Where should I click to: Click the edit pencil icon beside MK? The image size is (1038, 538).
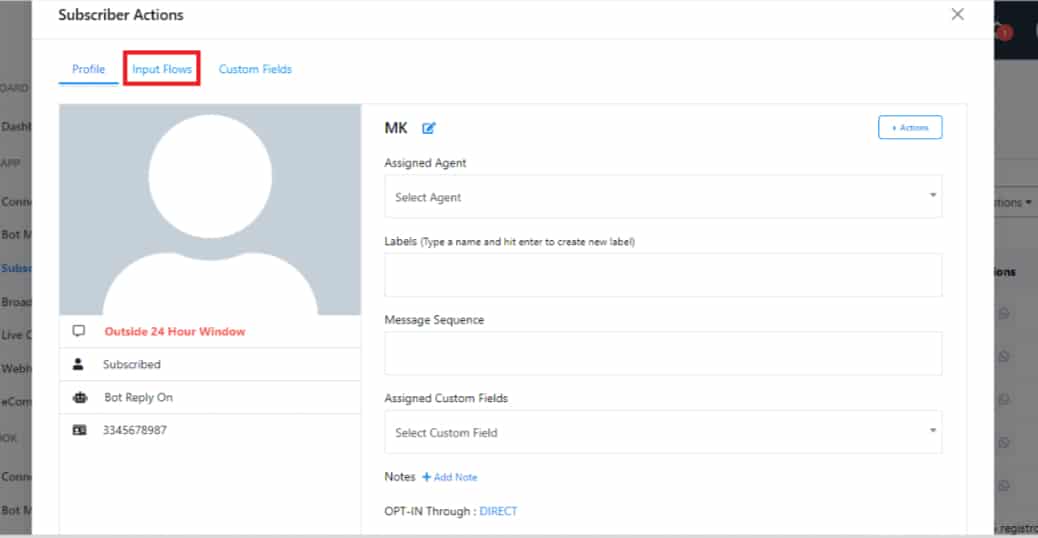click(x=429, y=128)
